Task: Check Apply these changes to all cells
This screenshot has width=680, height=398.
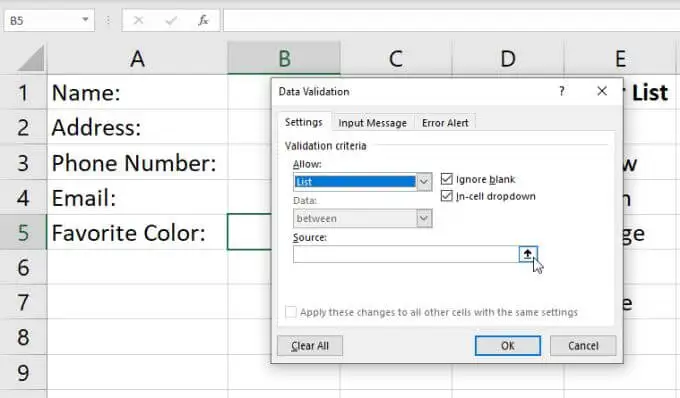Action: 291,312
